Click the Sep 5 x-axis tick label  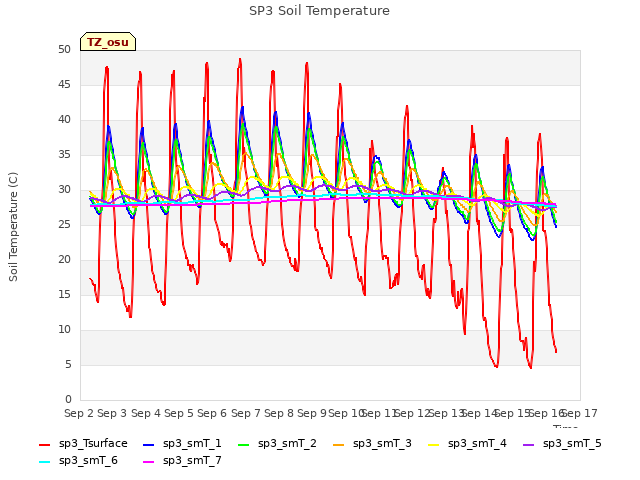click(x=179, y=413)
